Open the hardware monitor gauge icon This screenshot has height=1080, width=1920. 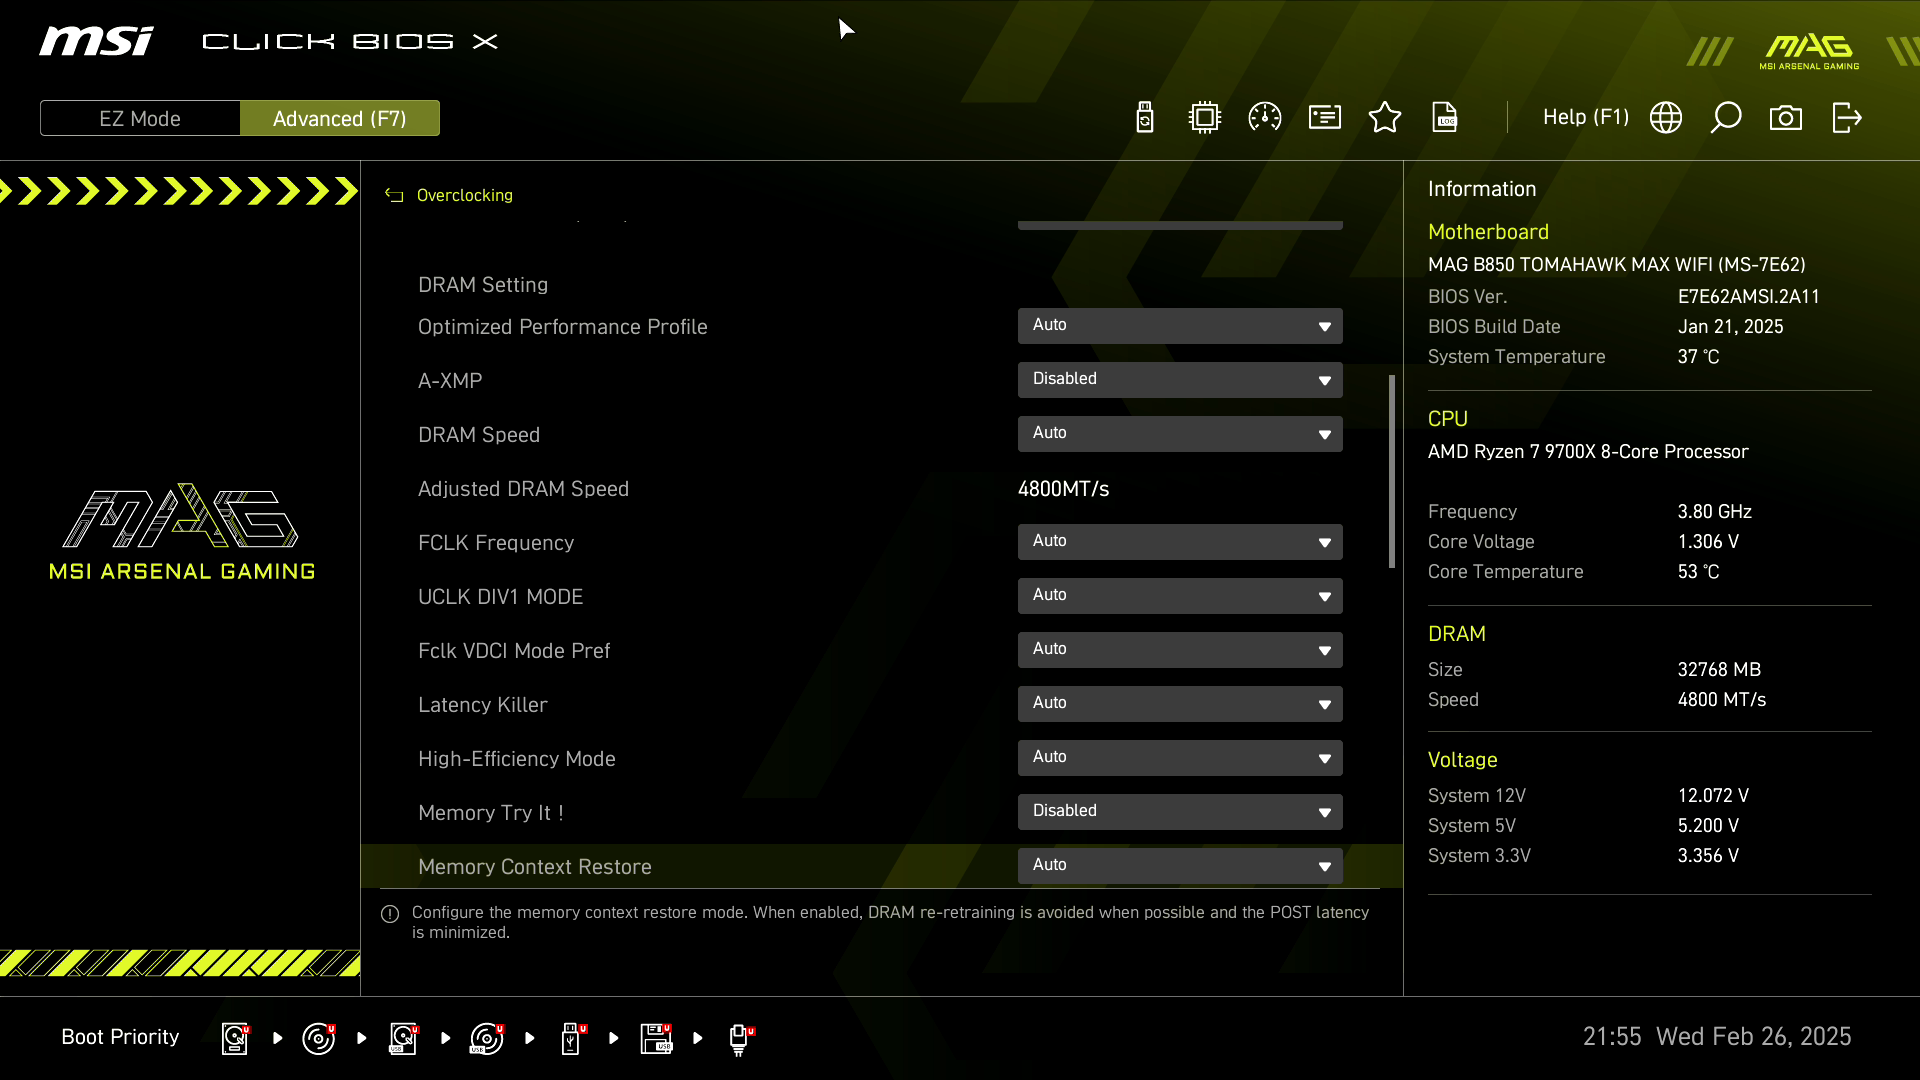1265,118
